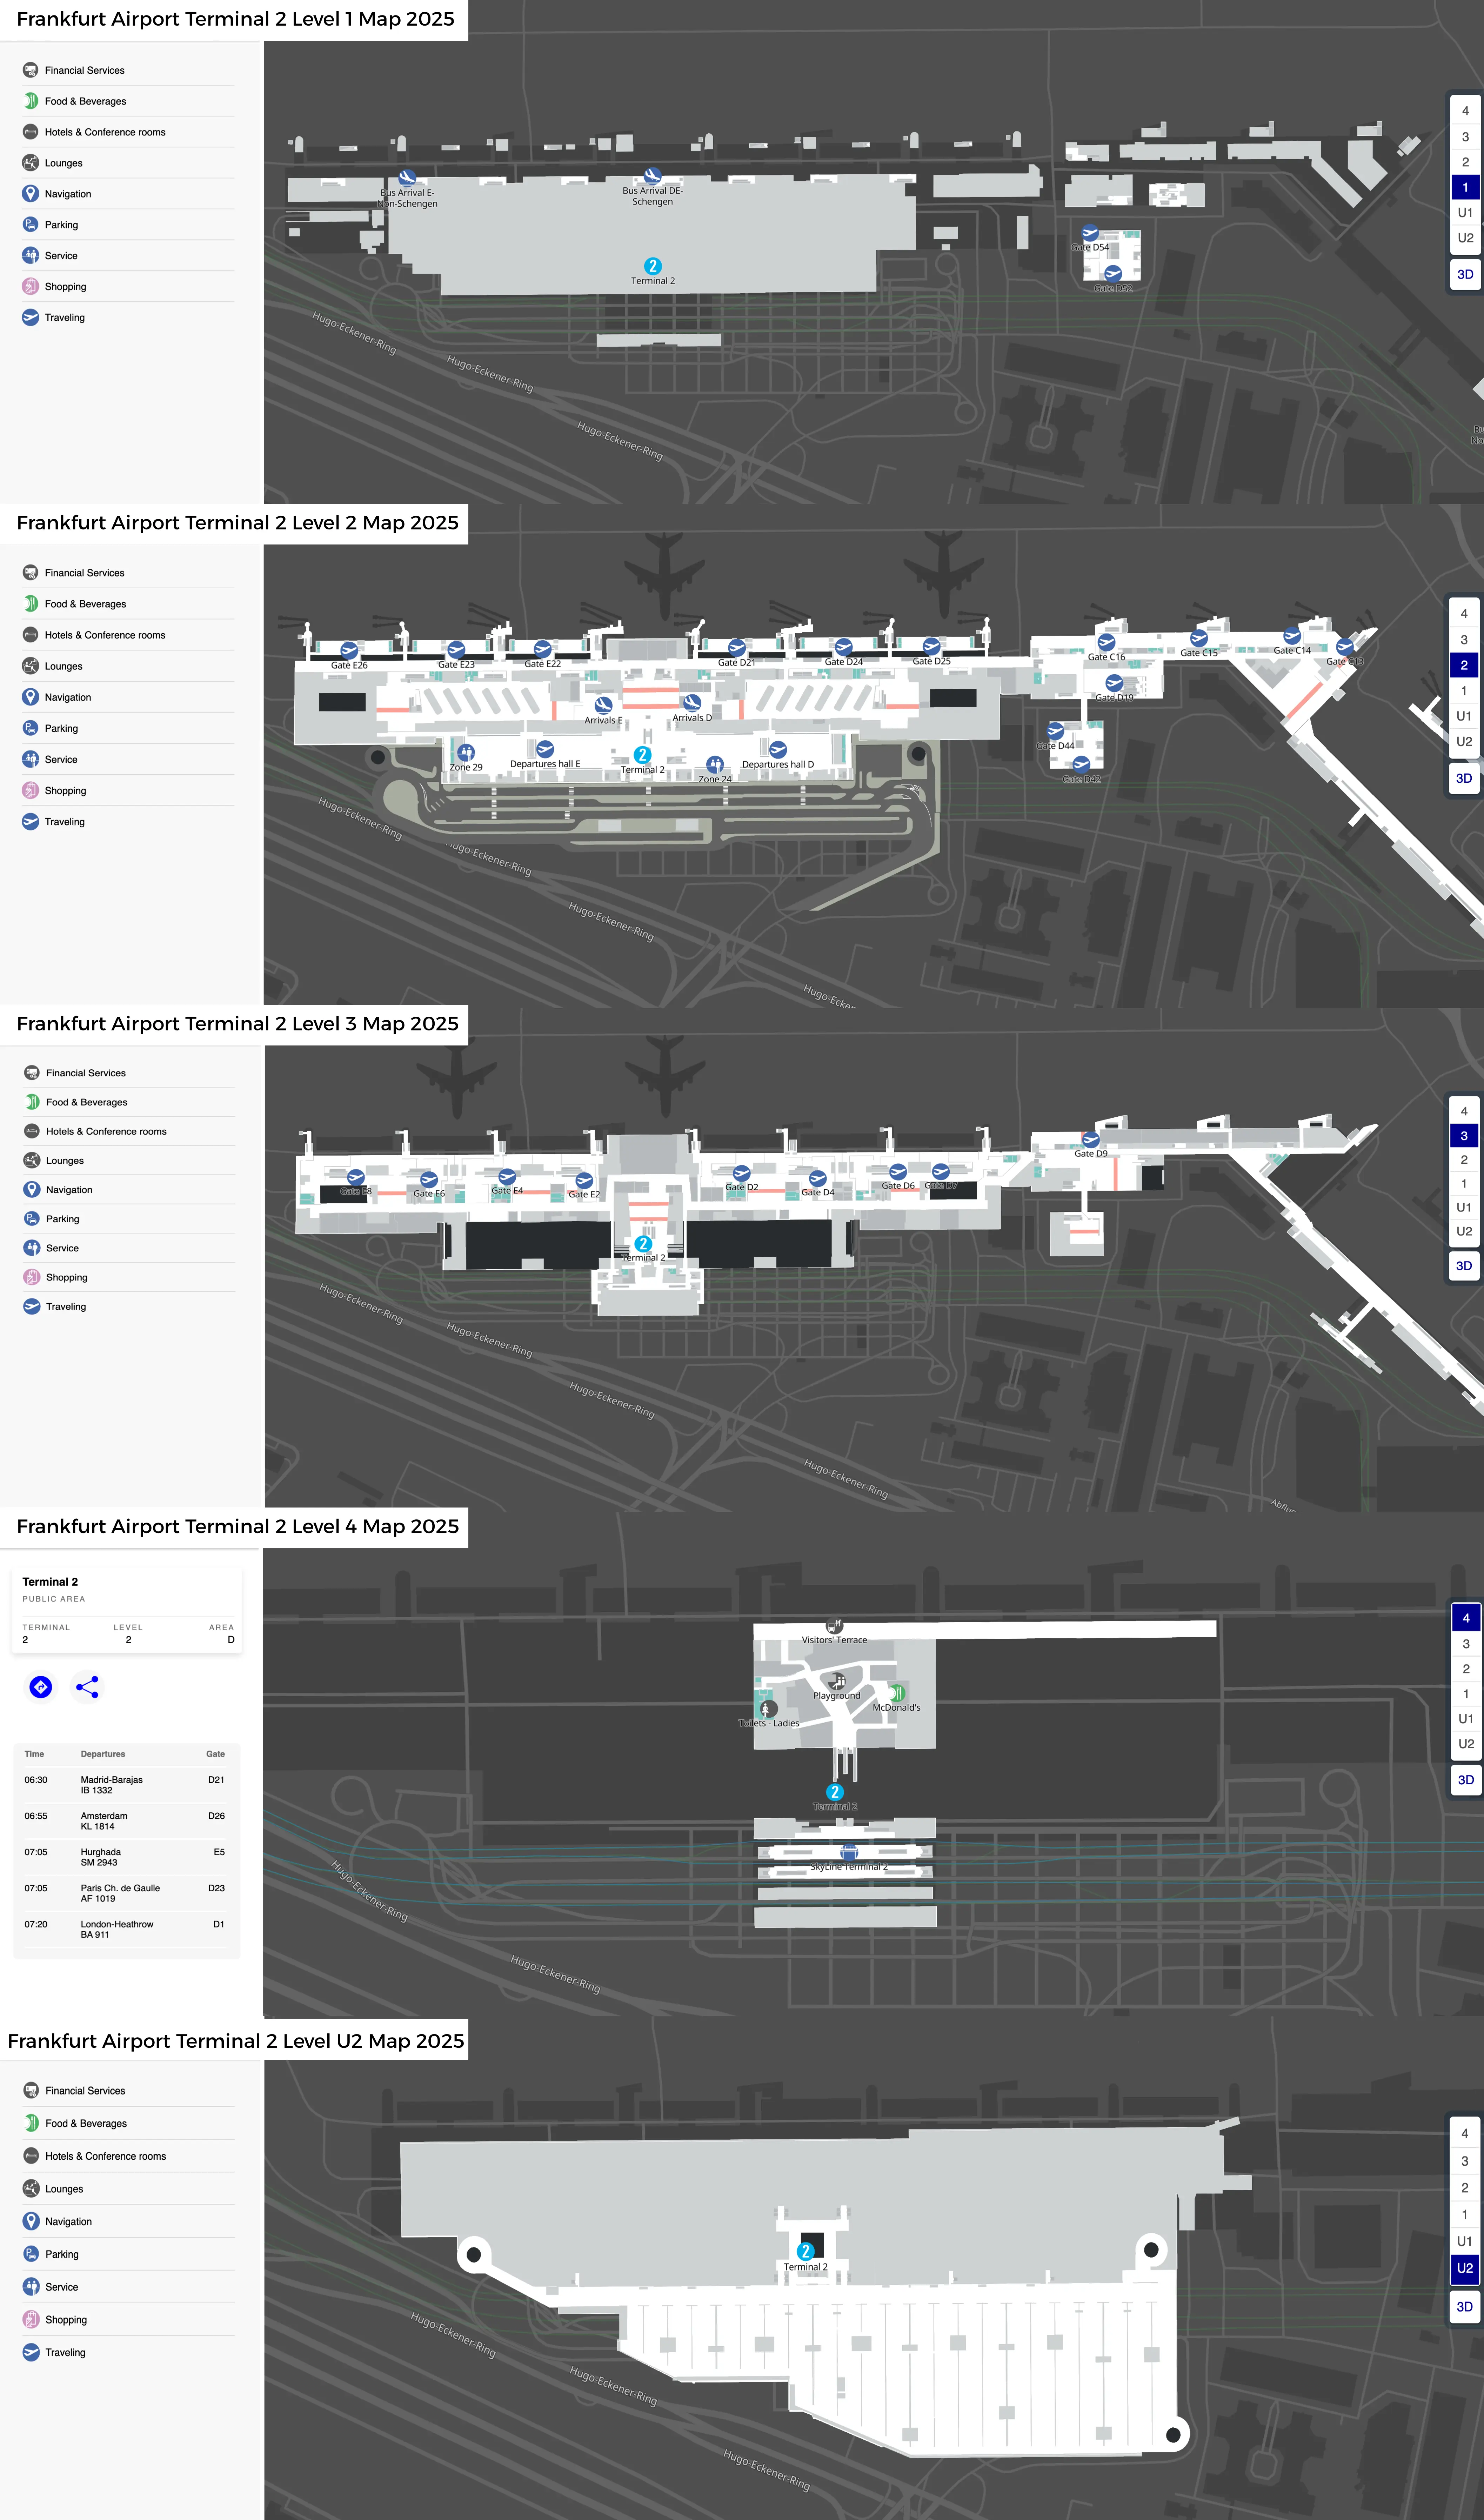Click the Traveling icon in the sidebar

pyautogui.click(x=30, y=317)
